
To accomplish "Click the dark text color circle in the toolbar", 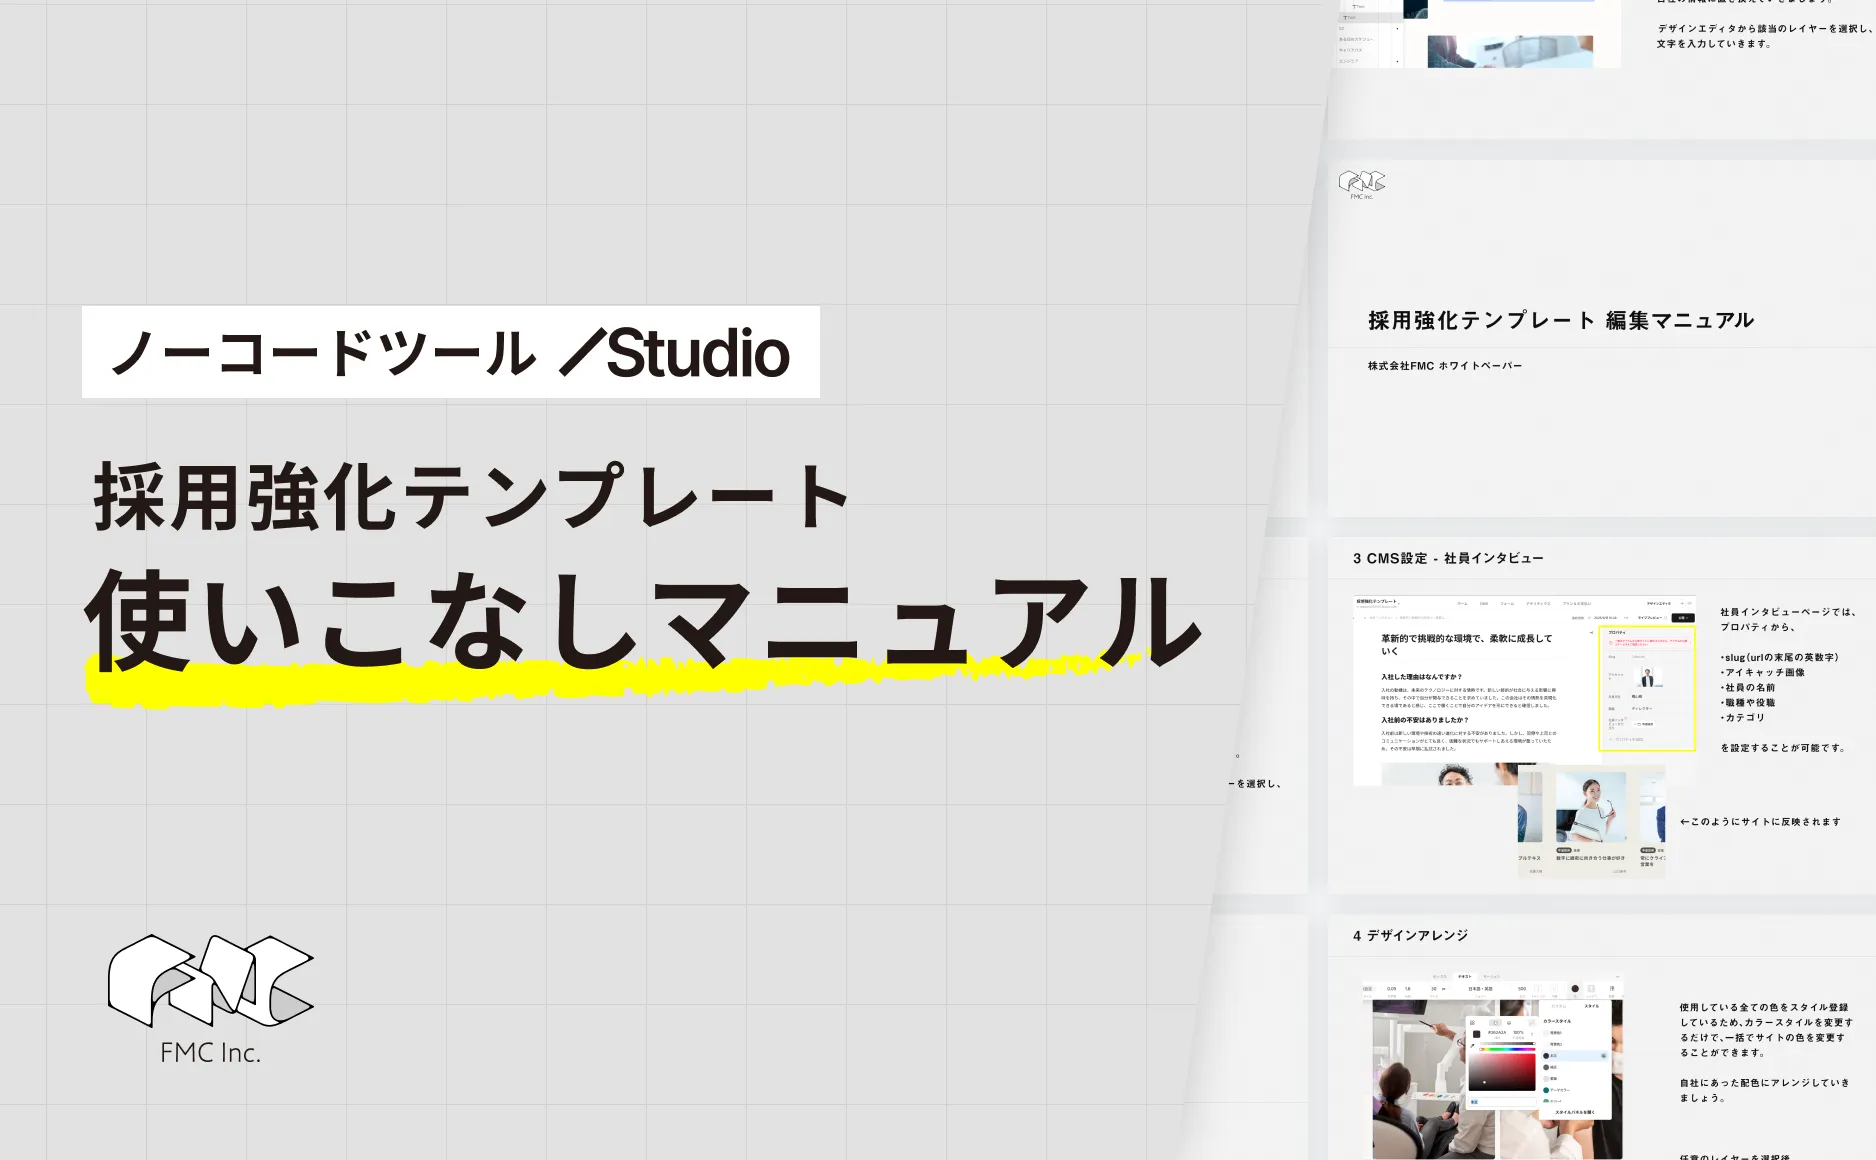I will pyautogui.click(x=1575, y=988).
